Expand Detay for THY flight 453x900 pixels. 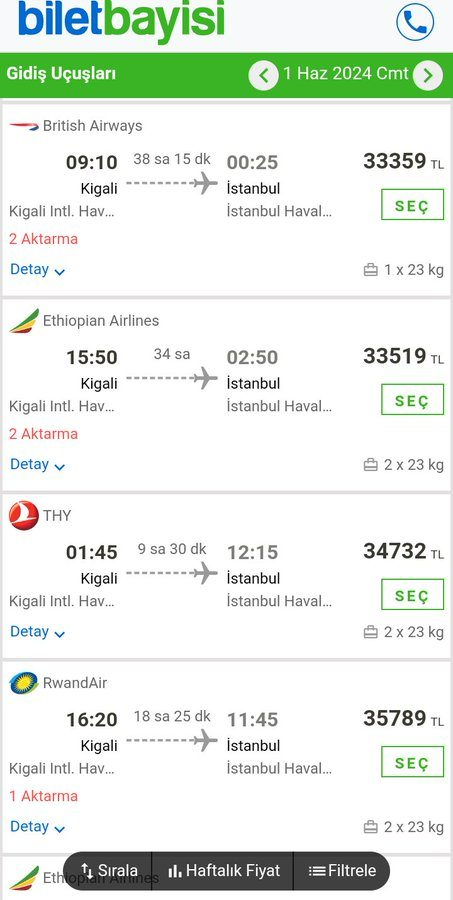(37, 631)
